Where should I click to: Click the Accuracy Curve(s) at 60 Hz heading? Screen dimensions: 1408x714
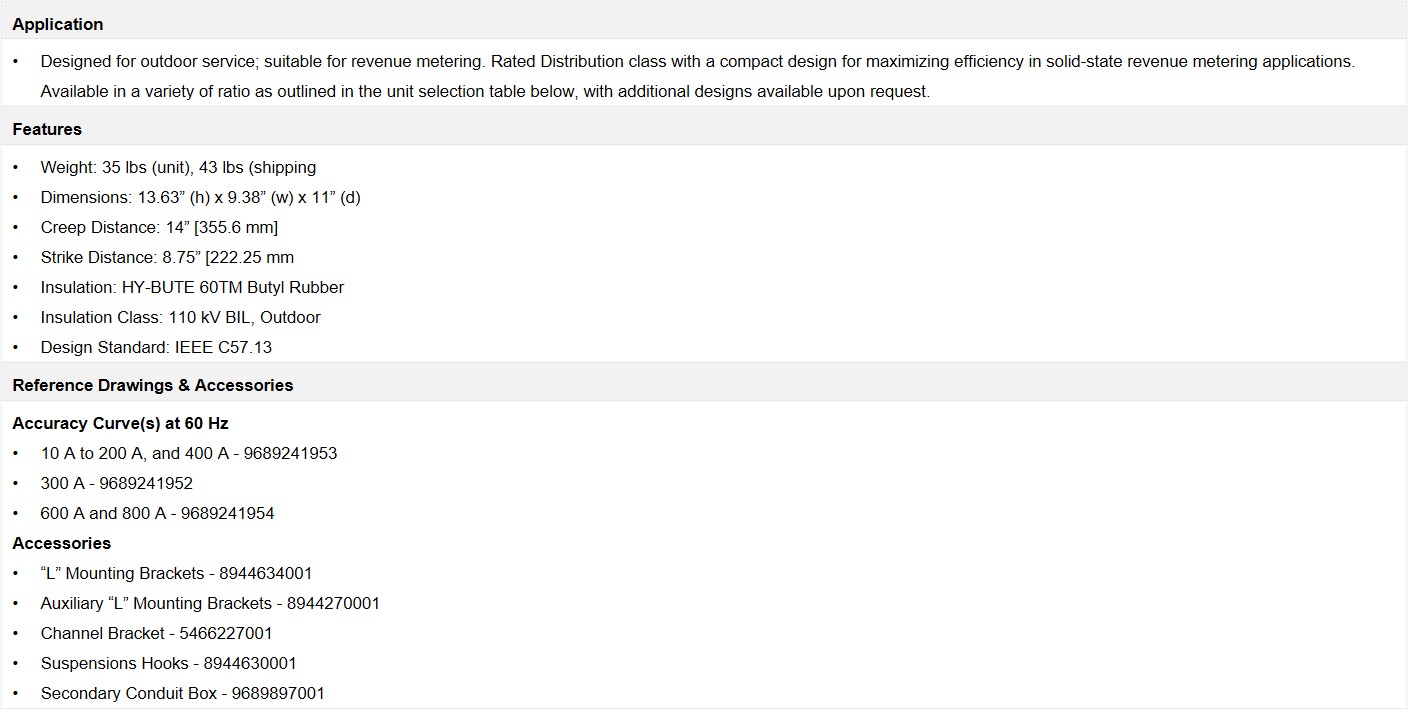(x=120, y=423)
